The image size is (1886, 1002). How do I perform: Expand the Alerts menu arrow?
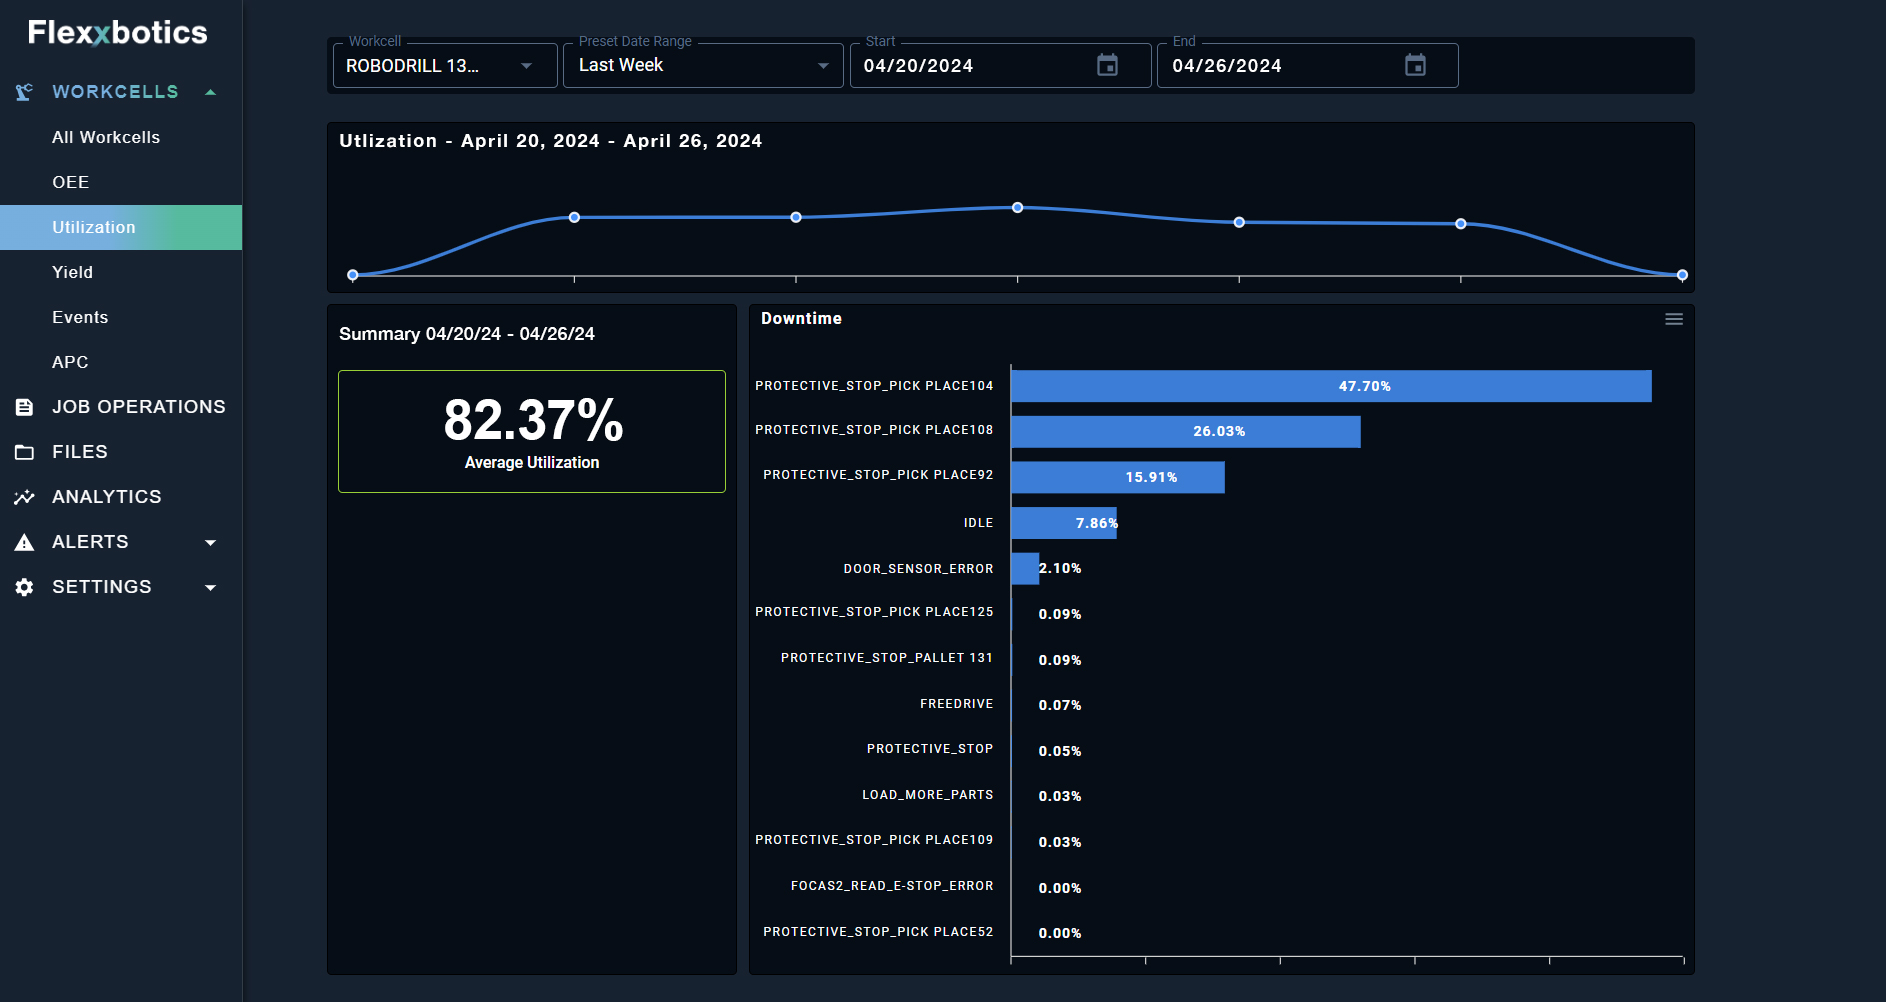[x=210, y=542]
